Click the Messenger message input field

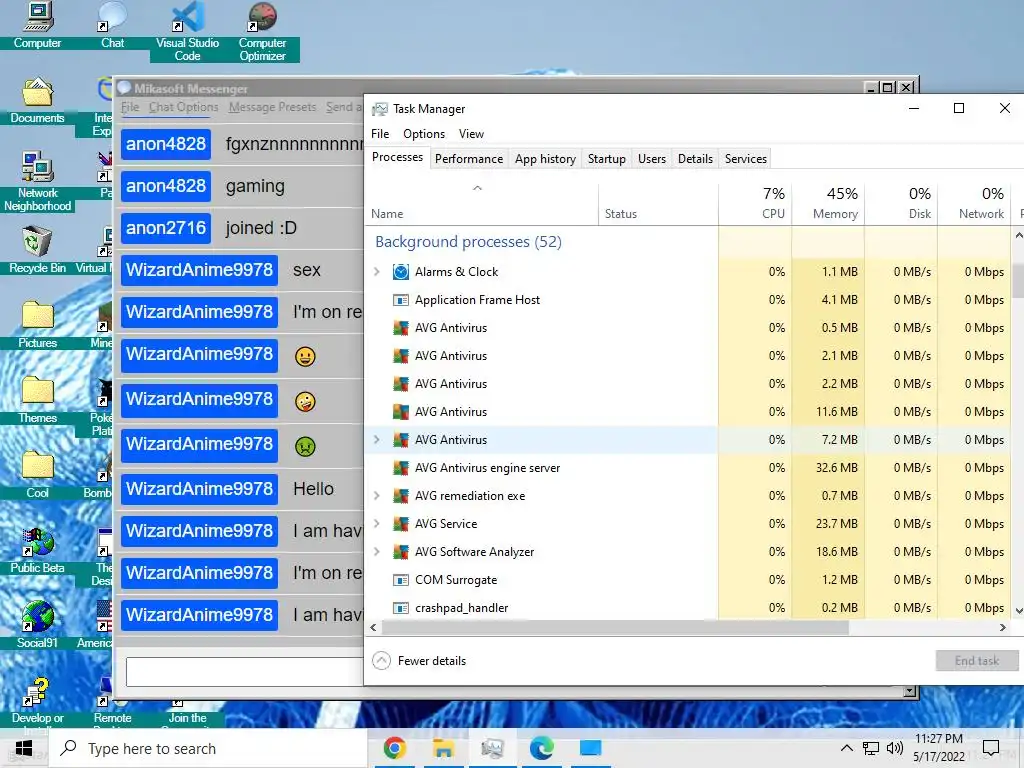[244, 671]
